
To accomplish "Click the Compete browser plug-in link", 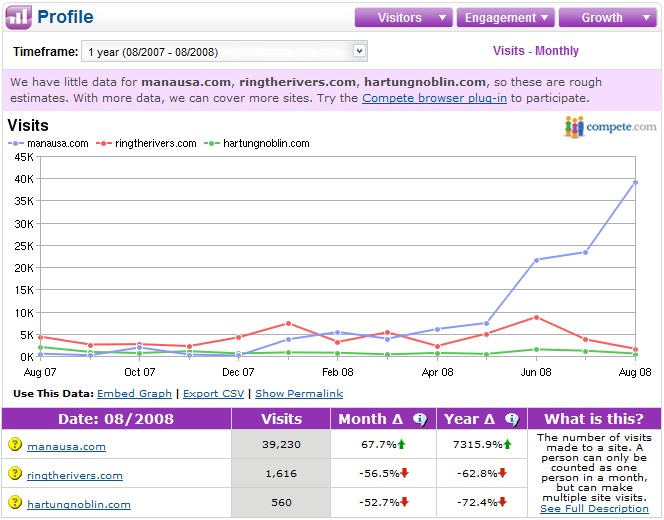I will point(434,98).
